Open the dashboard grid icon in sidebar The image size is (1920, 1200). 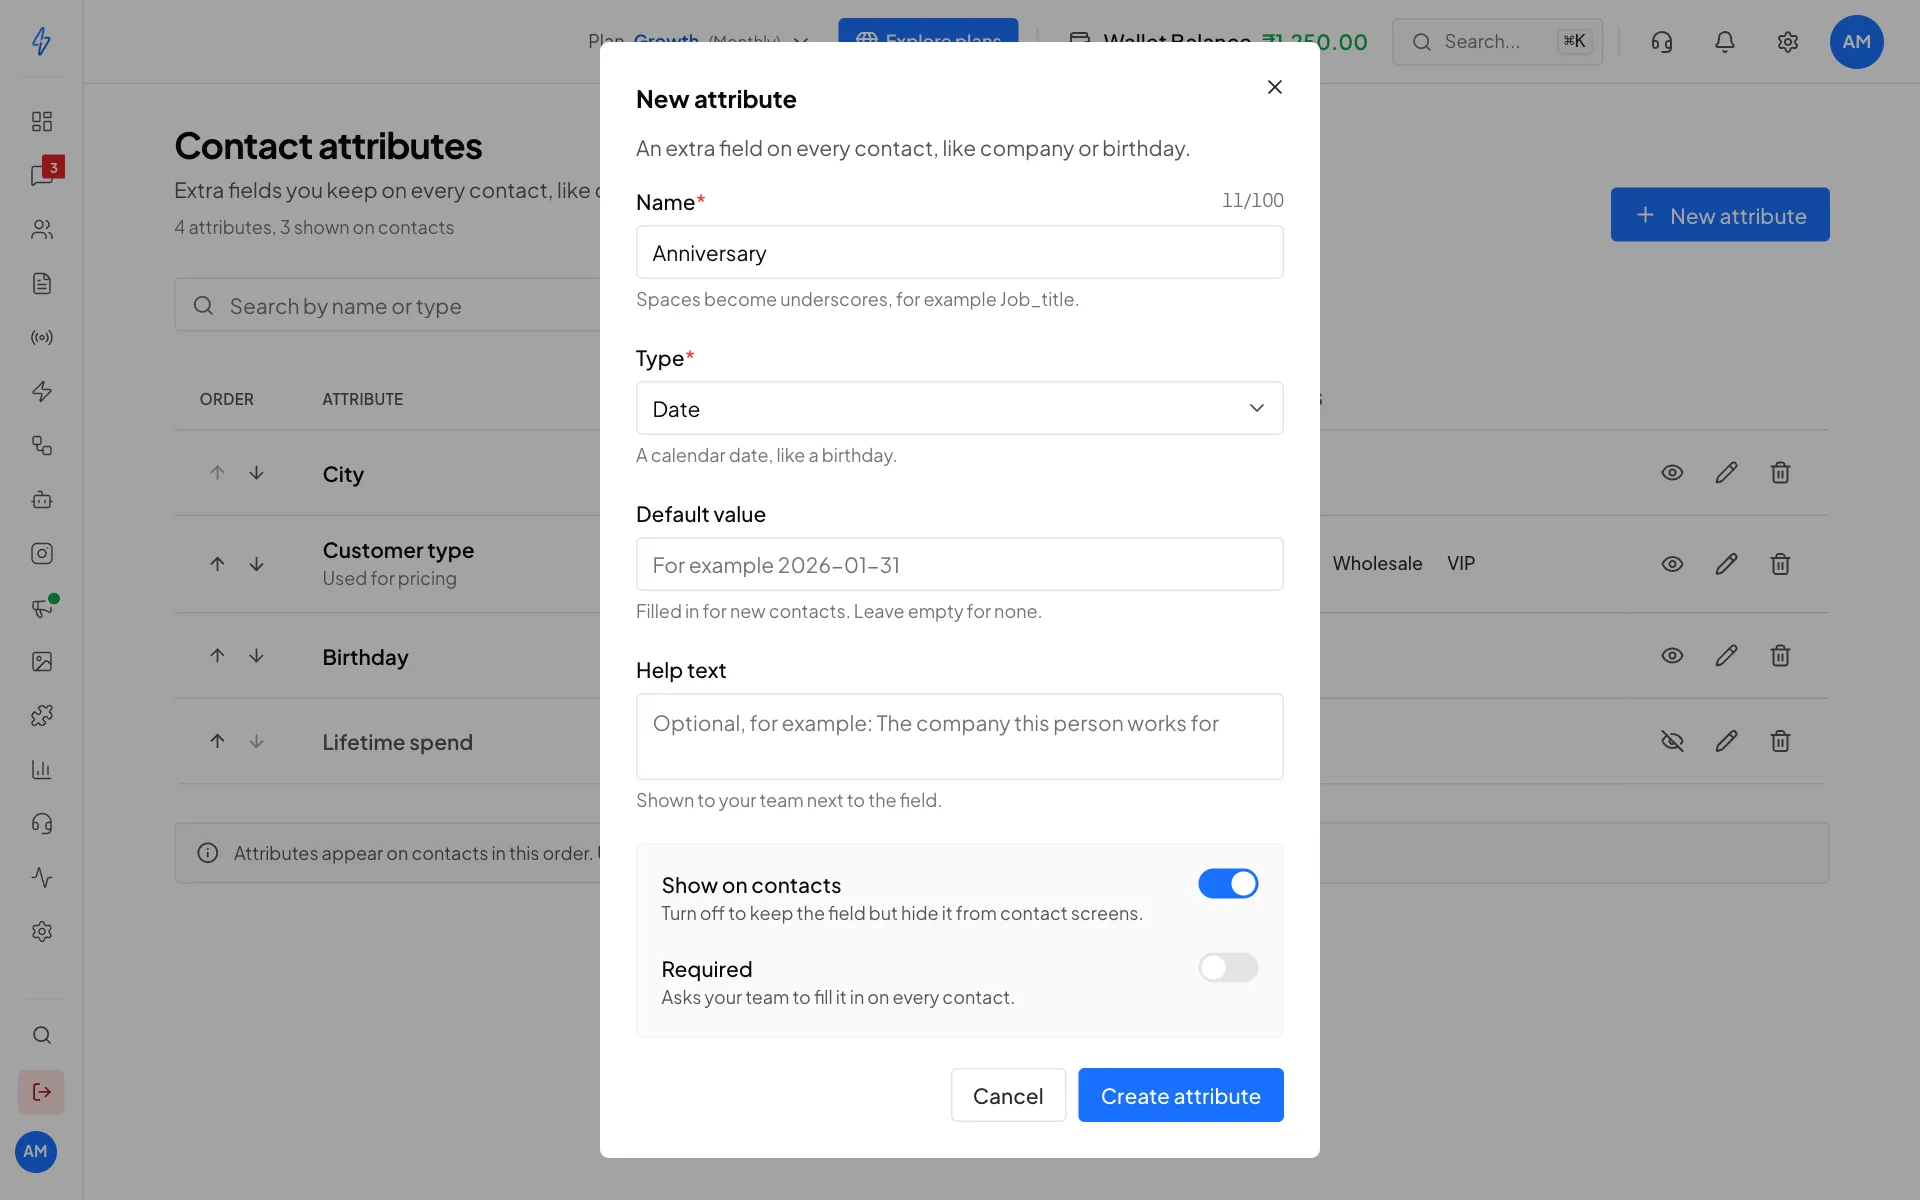click(41, 121)
